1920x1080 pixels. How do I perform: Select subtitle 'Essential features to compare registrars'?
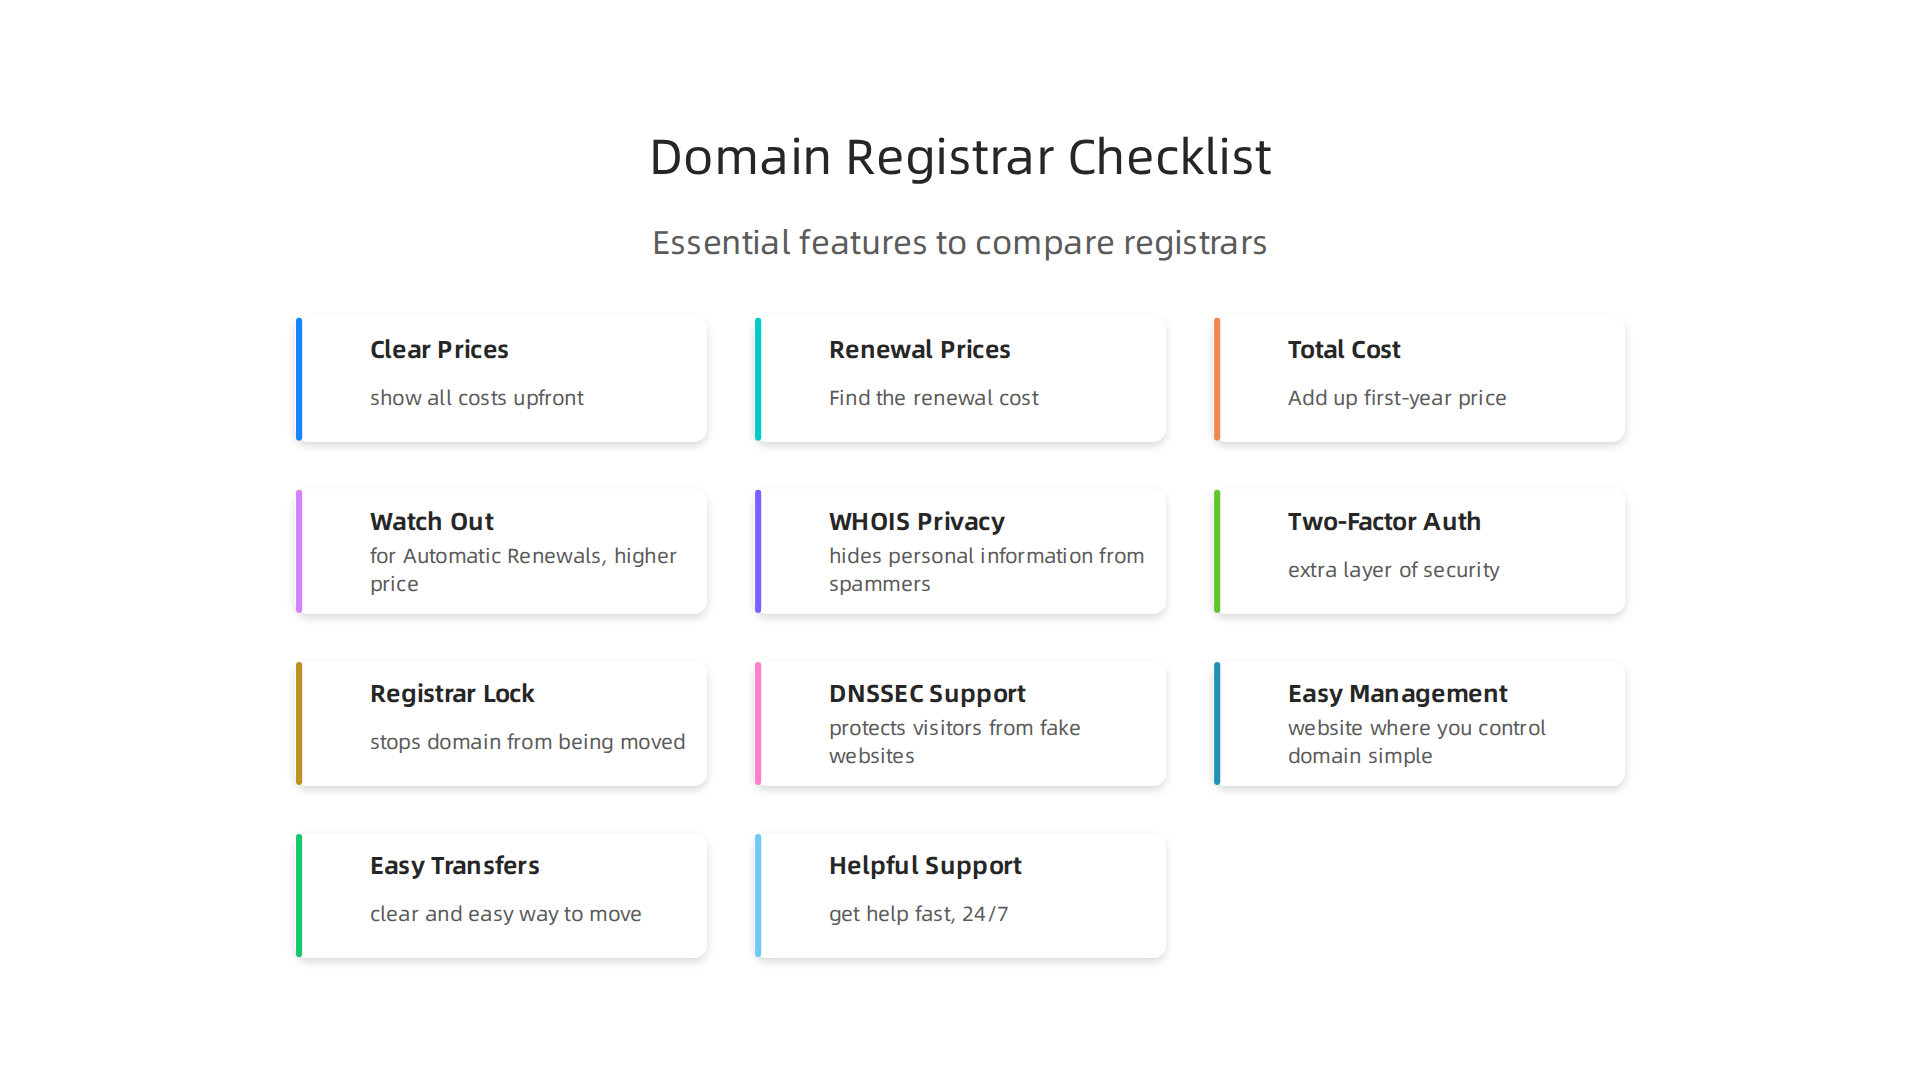960,242
